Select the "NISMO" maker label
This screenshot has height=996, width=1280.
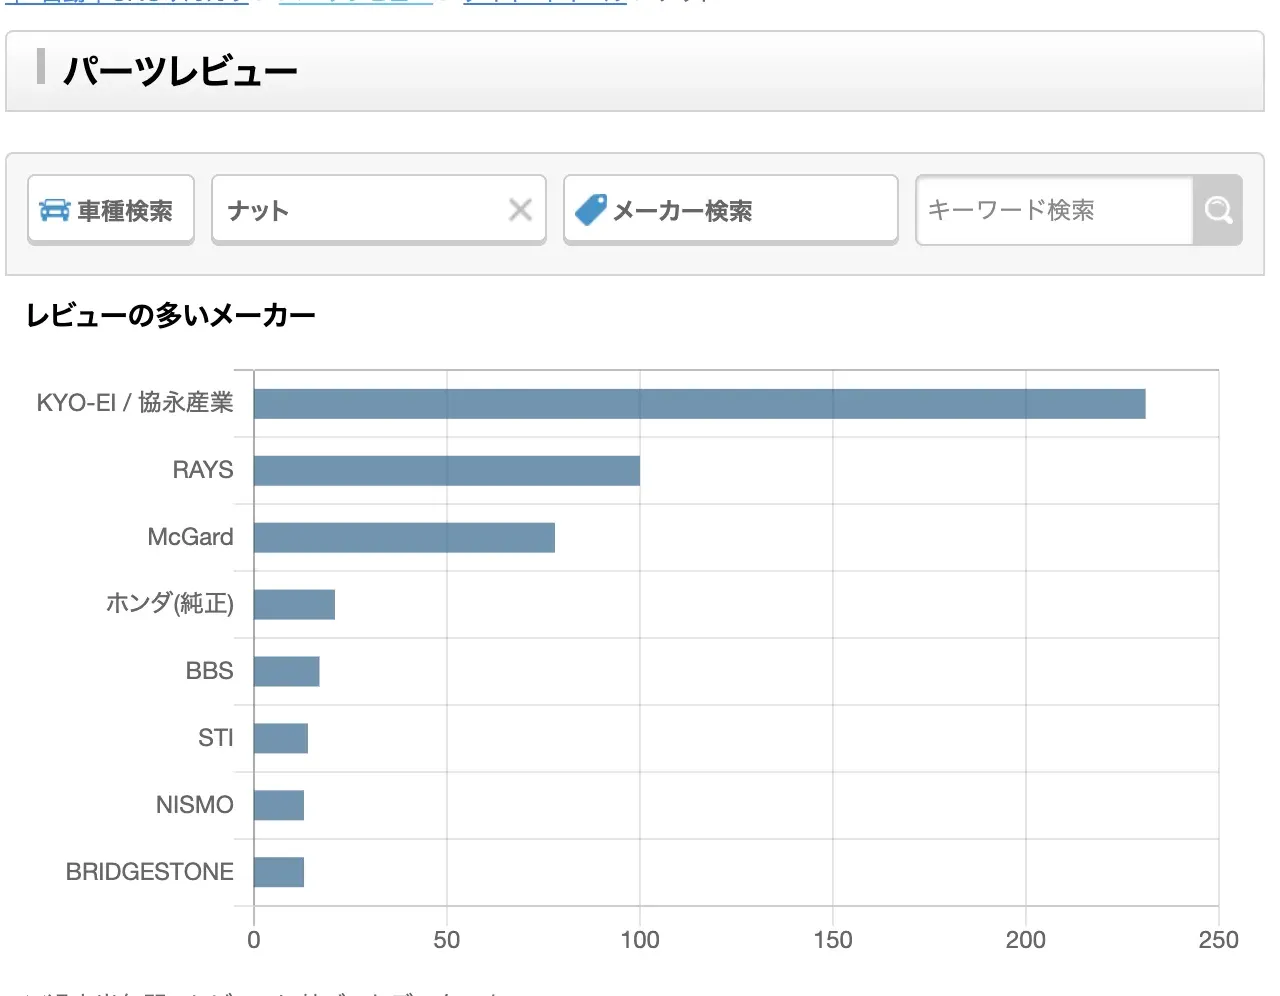[x=195, y=805]
